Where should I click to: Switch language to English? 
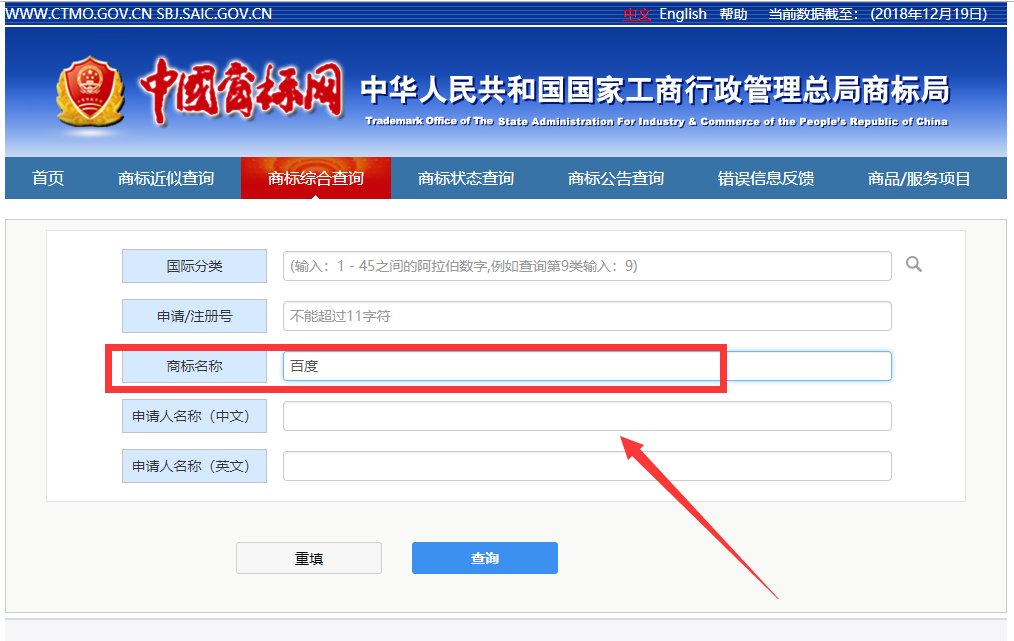coord(683,14)
